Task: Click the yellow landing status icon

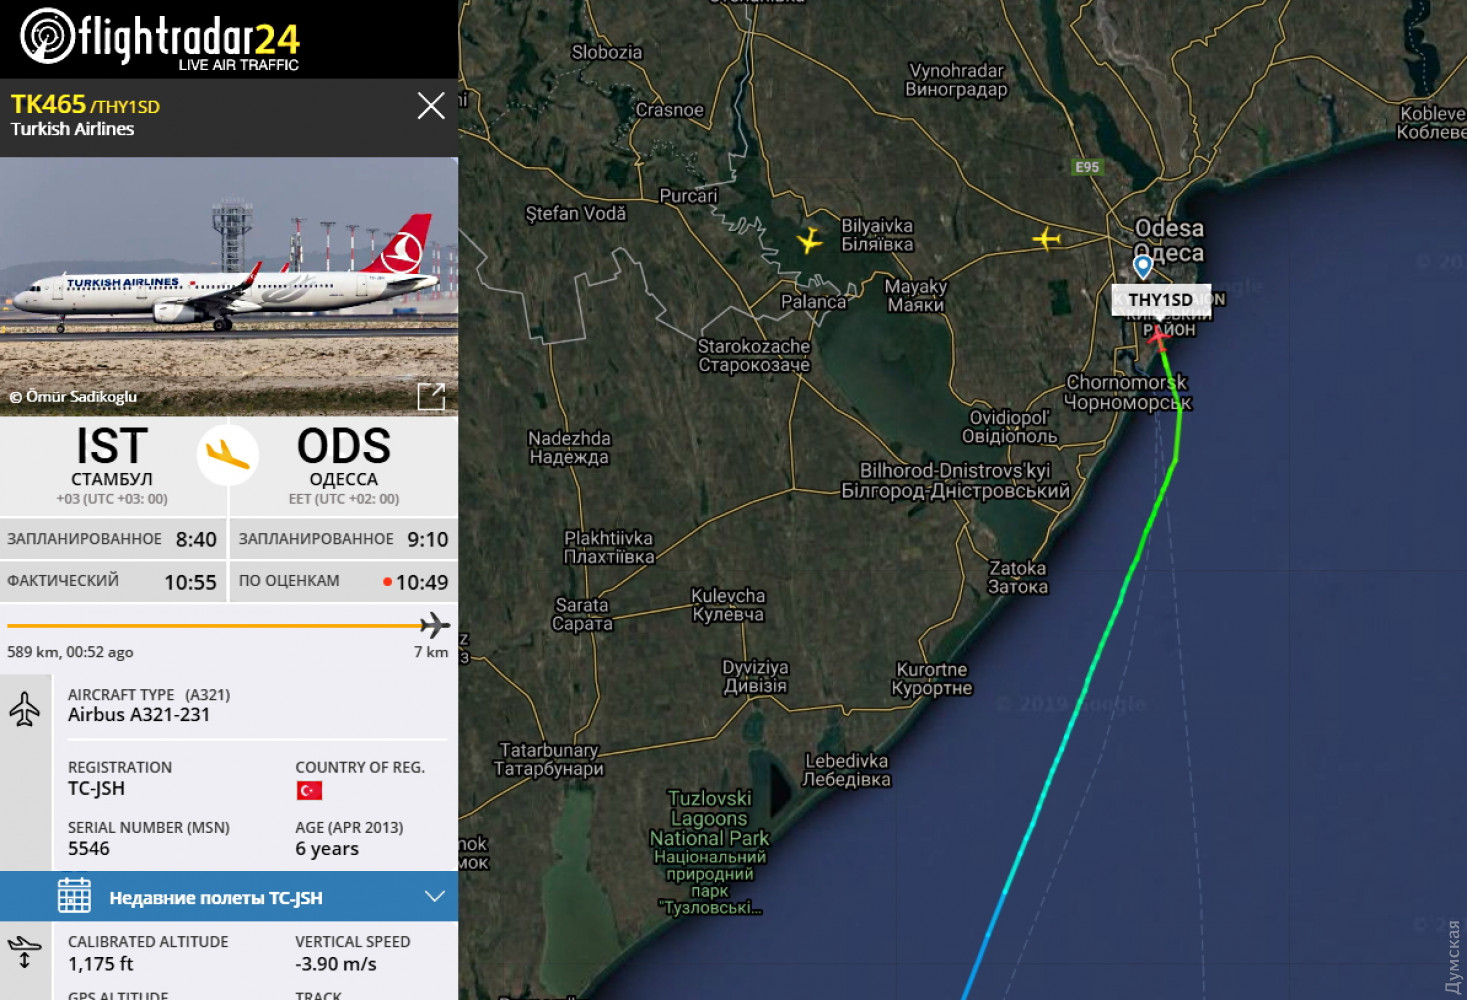Action: click(228, 455)
